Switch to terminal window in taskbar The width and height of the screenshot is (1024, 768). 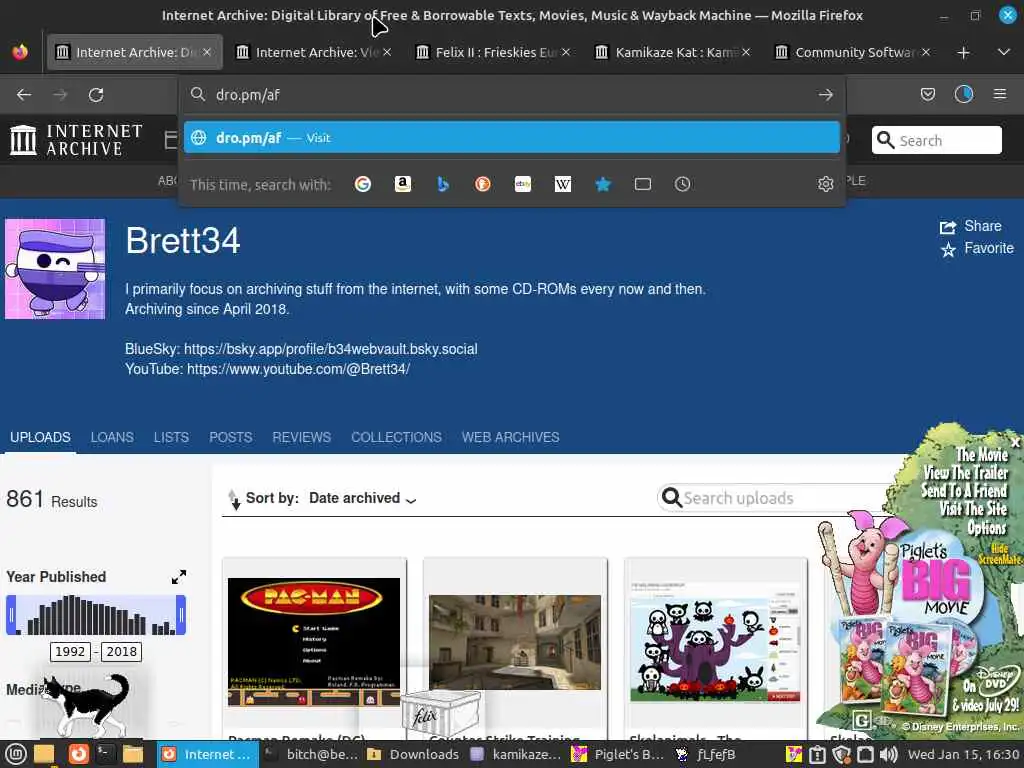point(311,754)
